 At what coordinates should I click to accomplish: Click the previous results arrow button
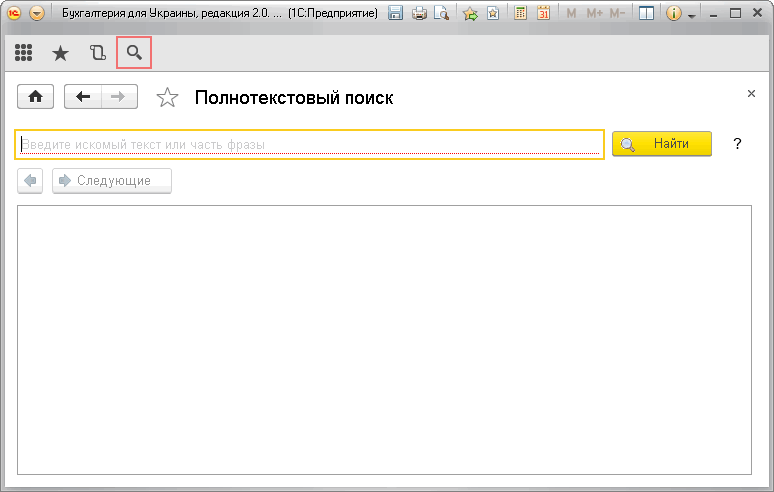click(x=31, y=181)
